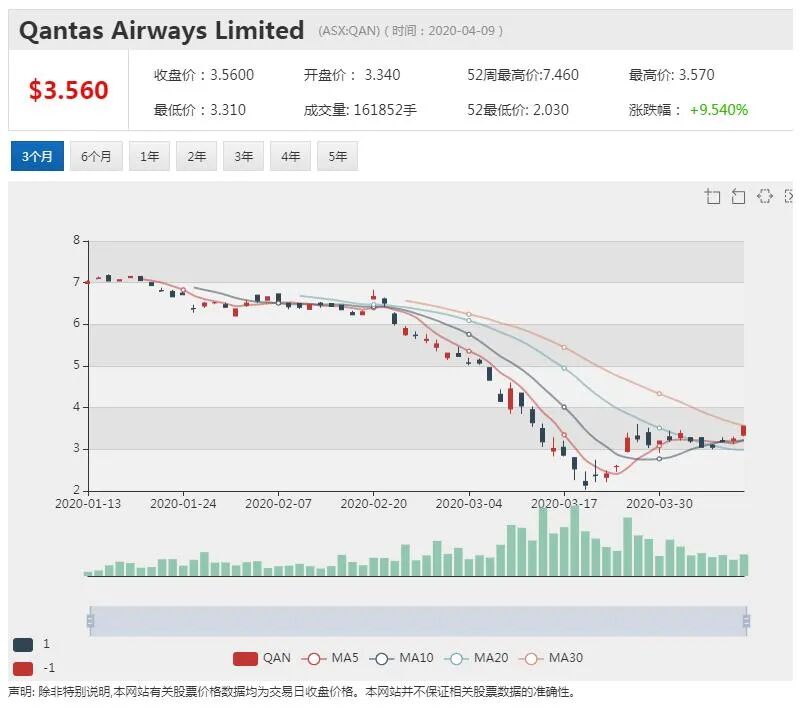Click the data zoom slider range bar
This screenshot has height=718, width=810.
pos(418,620)
